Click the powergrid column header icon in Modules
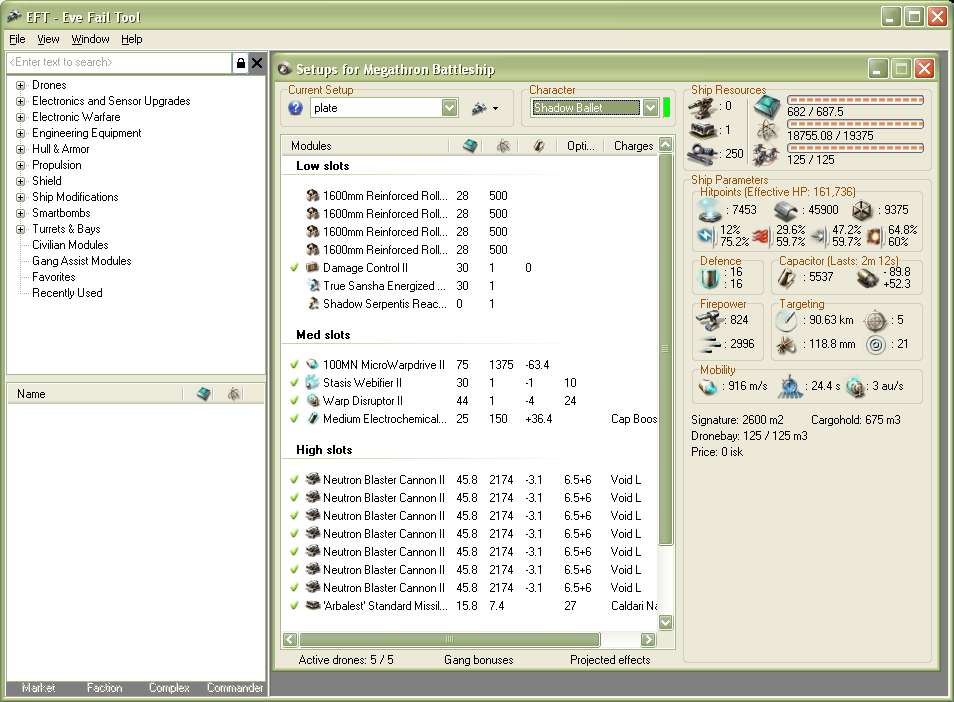This screenshot has width=954, height=702. (x=502, y=146)
